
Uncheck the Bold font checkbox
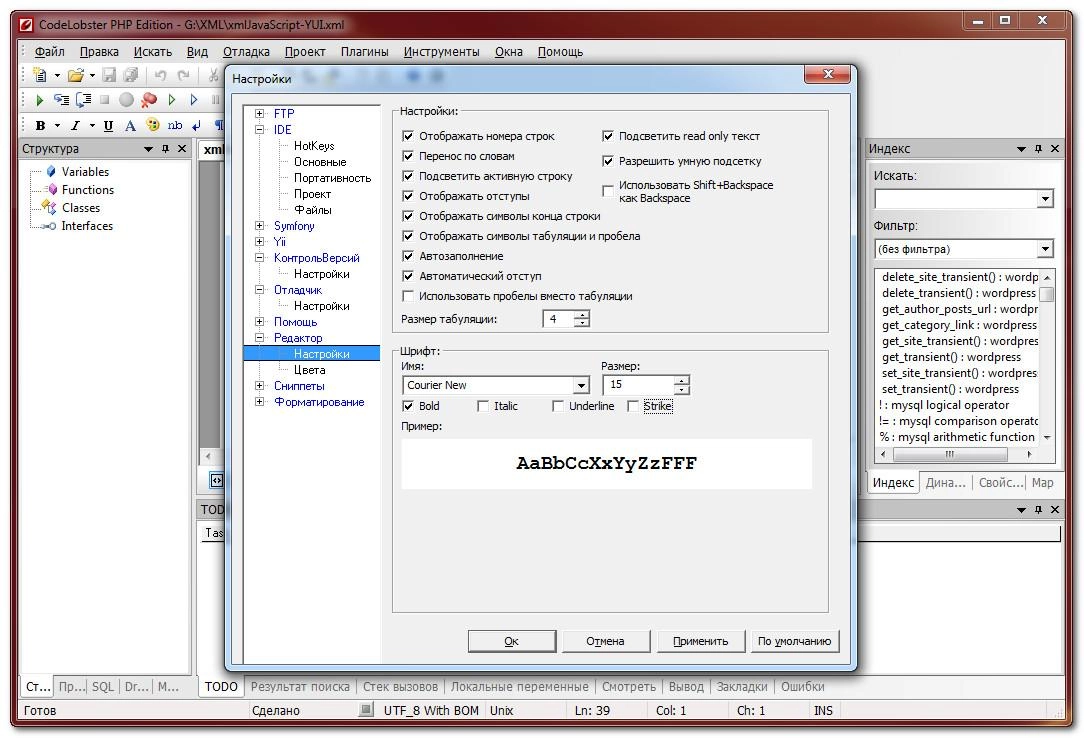408,406
